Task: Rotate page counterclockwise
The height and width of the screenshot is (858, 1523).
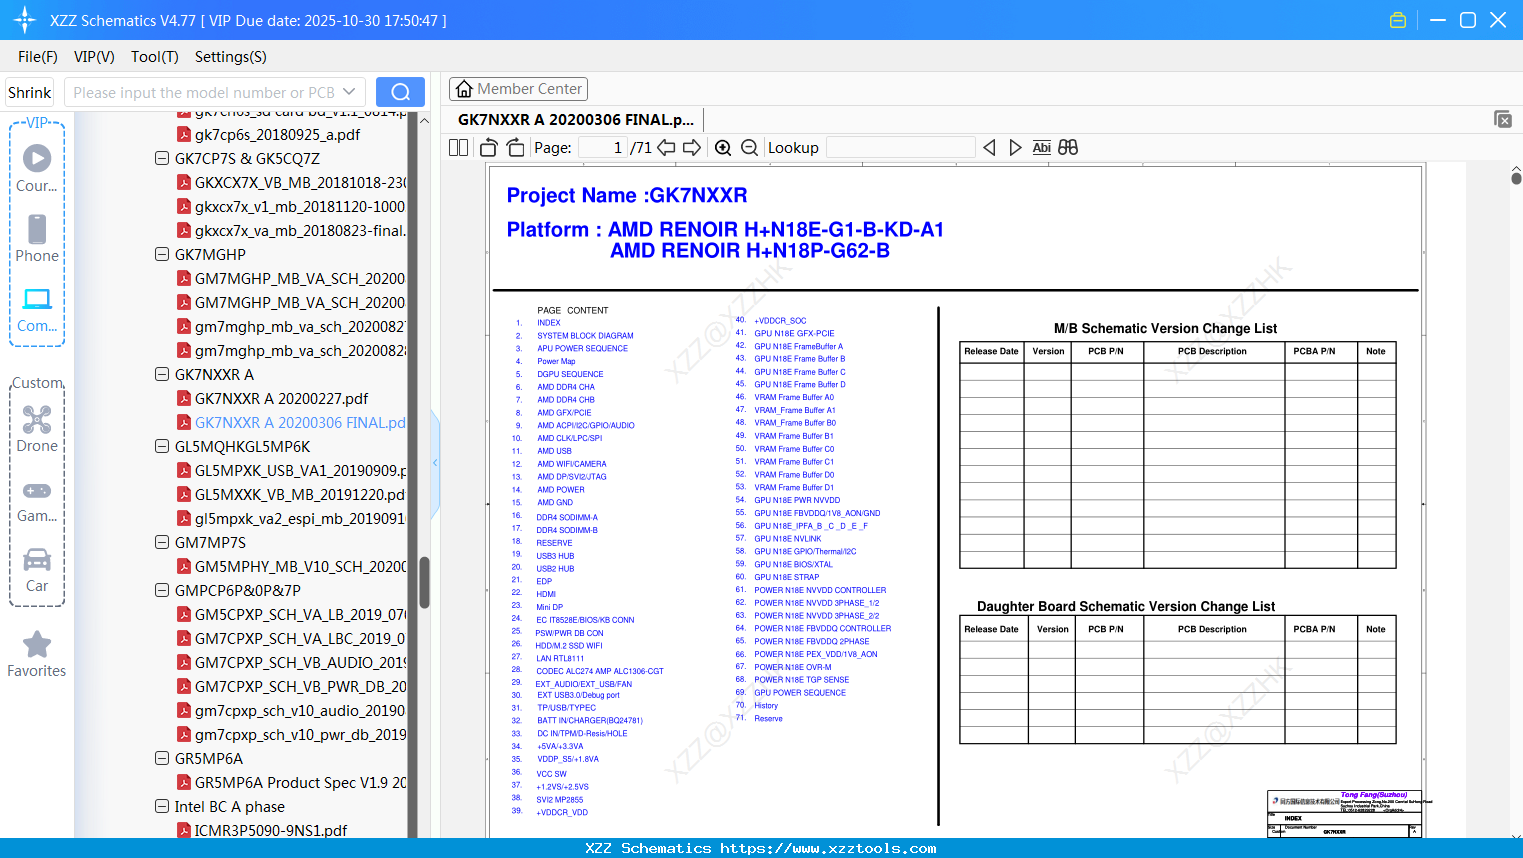Action: tap(489, 148)
